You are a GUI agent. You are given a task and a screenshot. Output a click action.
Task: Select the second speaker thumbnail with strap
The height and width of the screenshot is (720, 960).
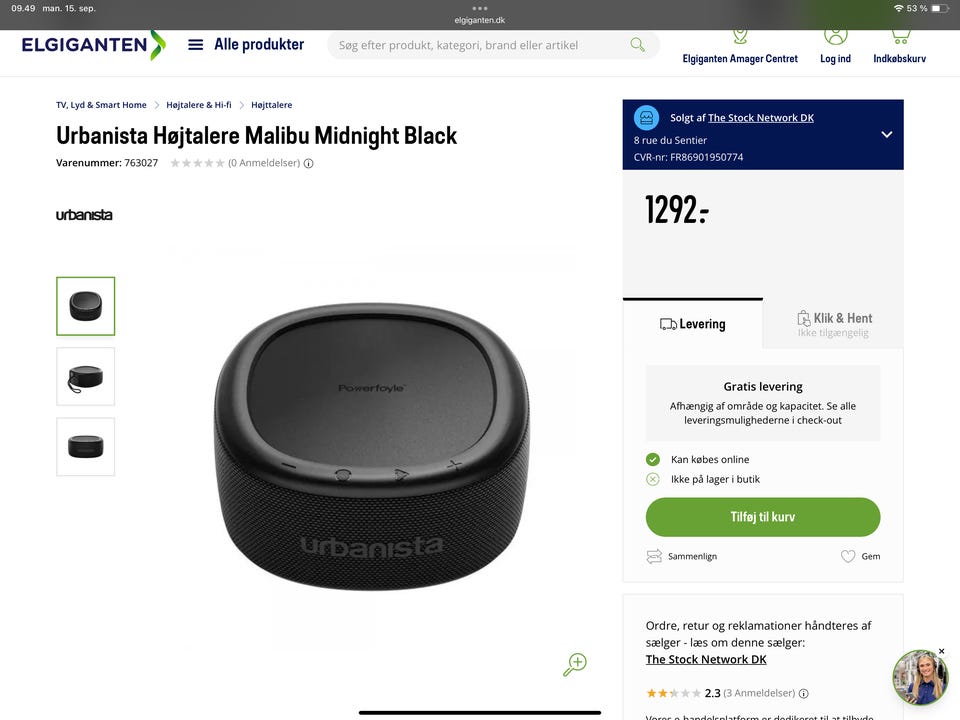pos(86,377)
